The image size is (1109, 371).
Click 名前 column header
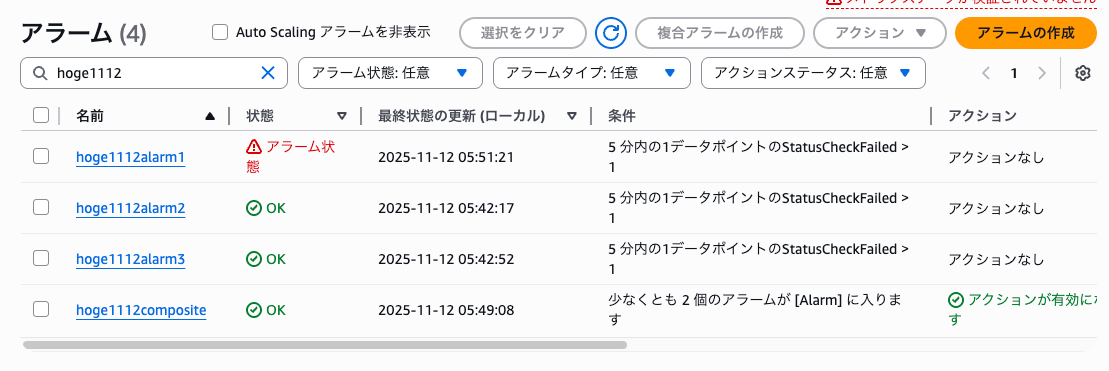point(90,116)
